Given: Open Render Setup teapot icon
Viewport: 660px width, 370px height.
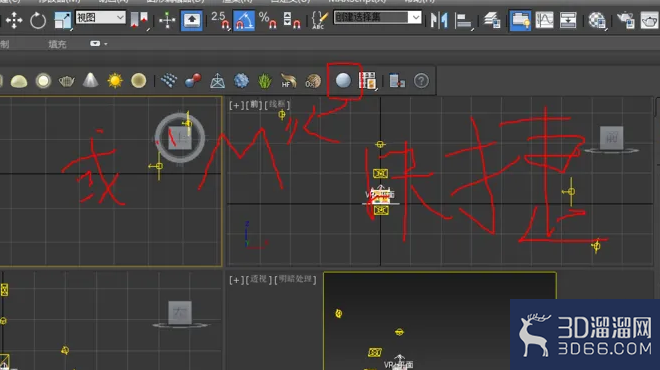Looking at the screenshot, I should 625,20.
